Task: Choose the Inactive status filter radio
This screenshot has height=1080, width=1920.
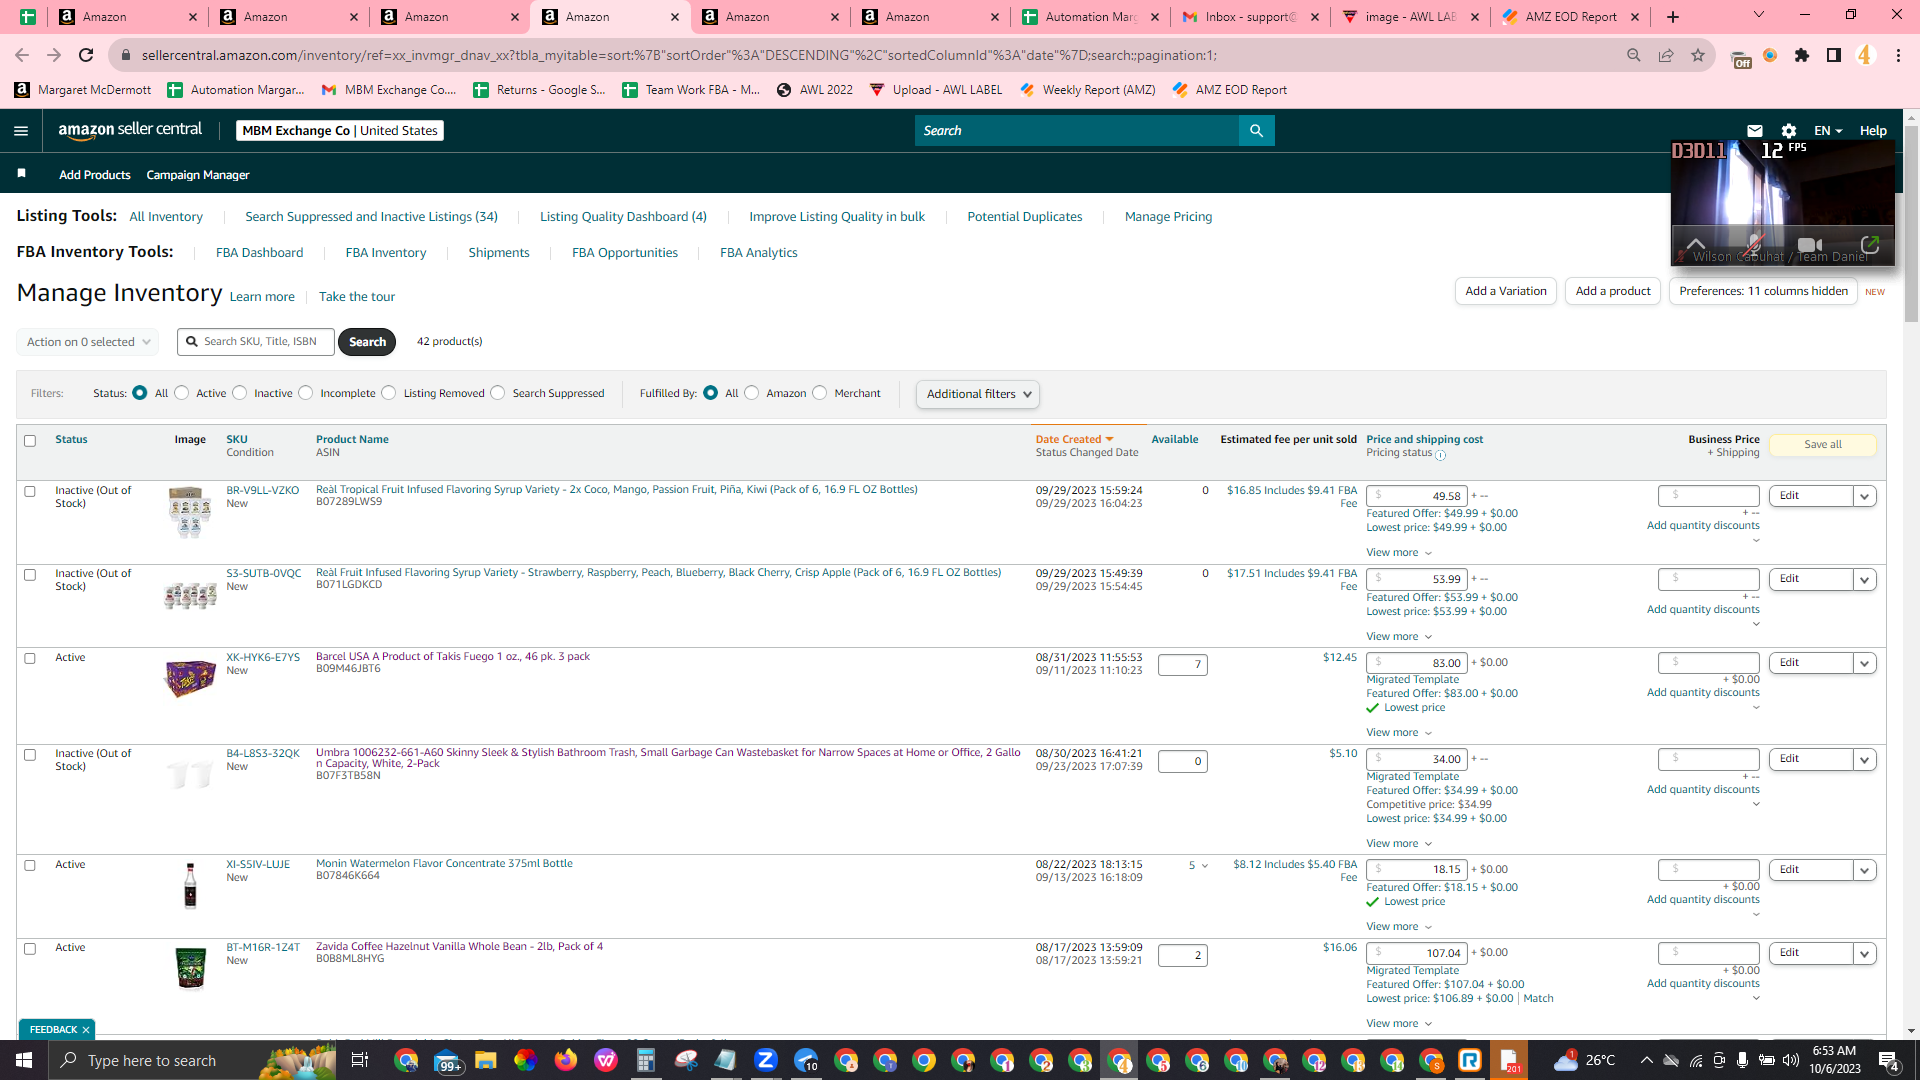Action: (x=240, y=393)
